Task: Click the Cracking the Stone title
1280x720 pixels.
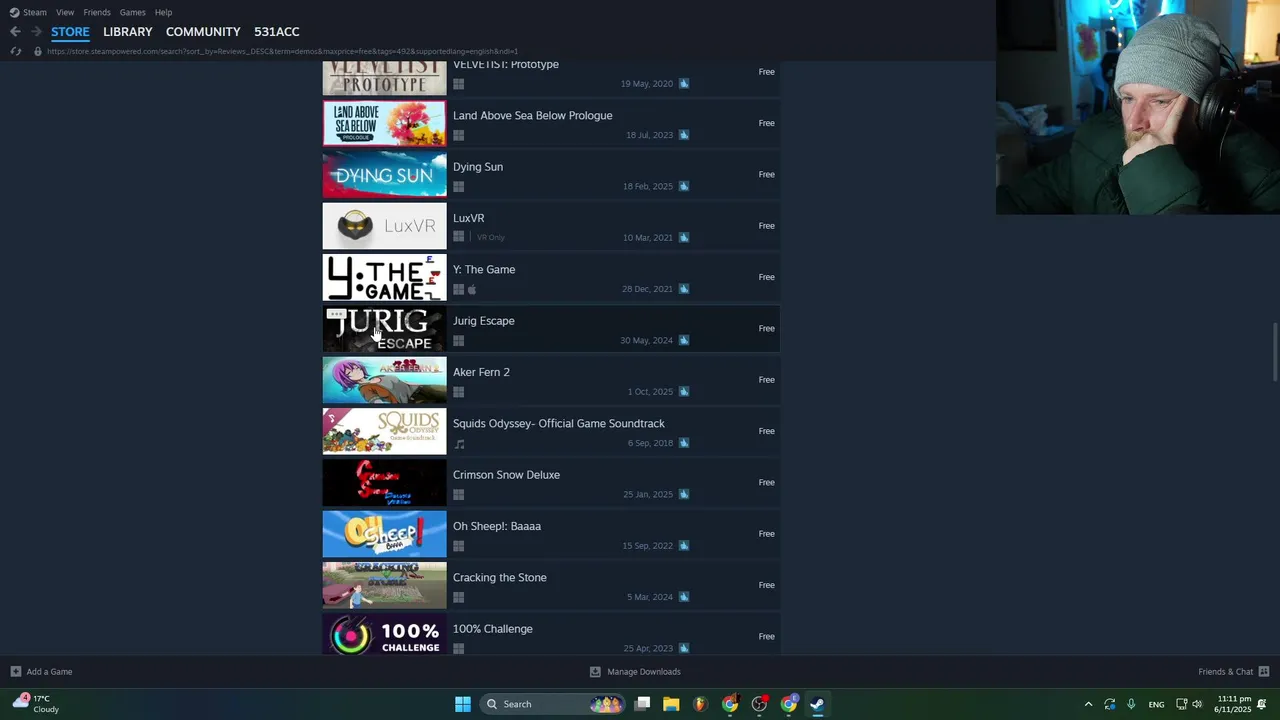Action: click(x=499, y=578)
